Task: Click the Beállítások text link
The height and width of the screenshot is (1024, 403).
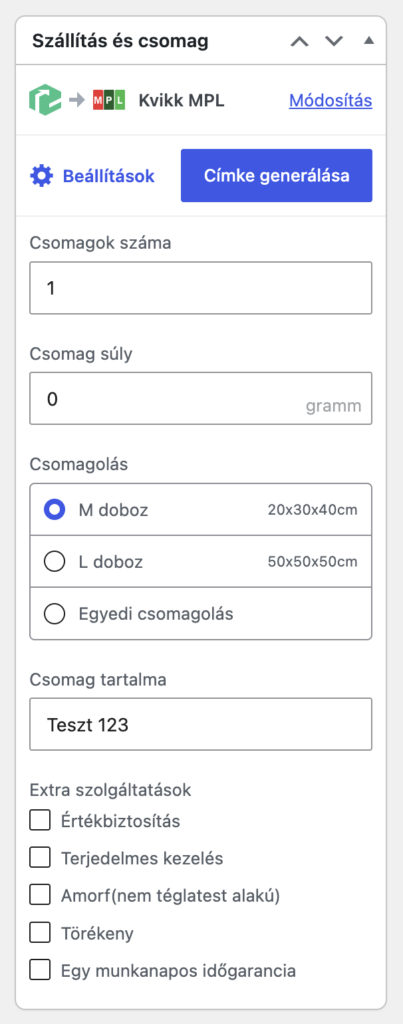Action: coord(108,176)
